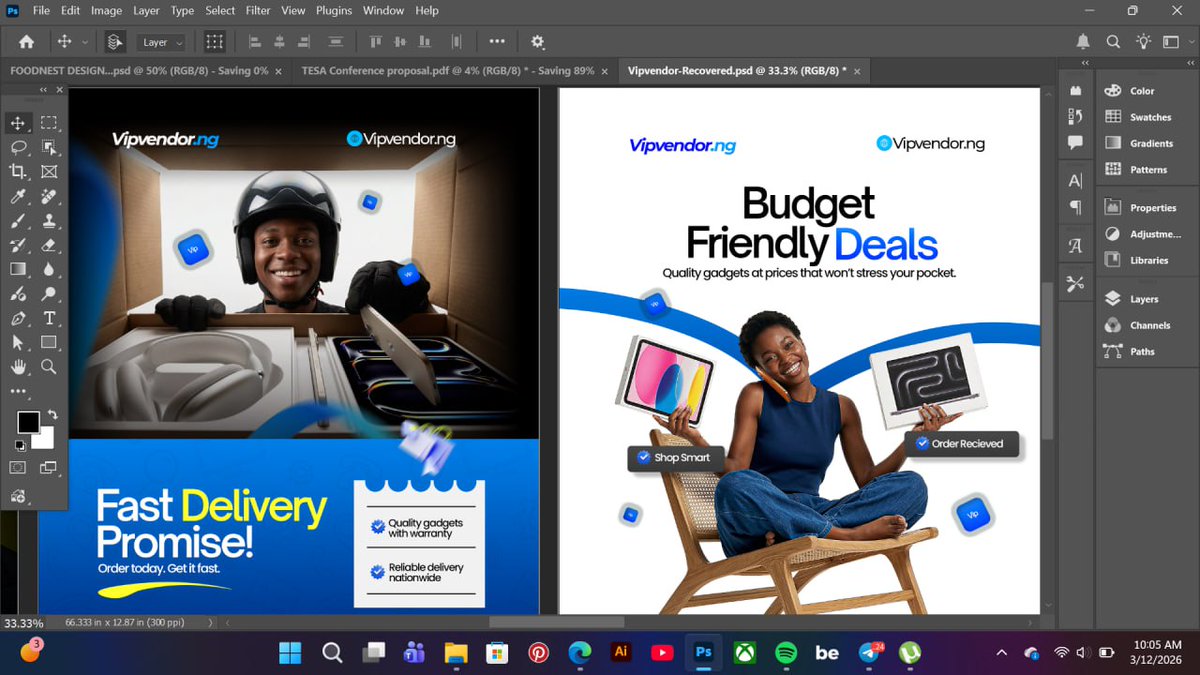The height and width of the screenshot is (675, 1200).
Task: Reset default foreground and background colors
Action: [x=20, y=445]
